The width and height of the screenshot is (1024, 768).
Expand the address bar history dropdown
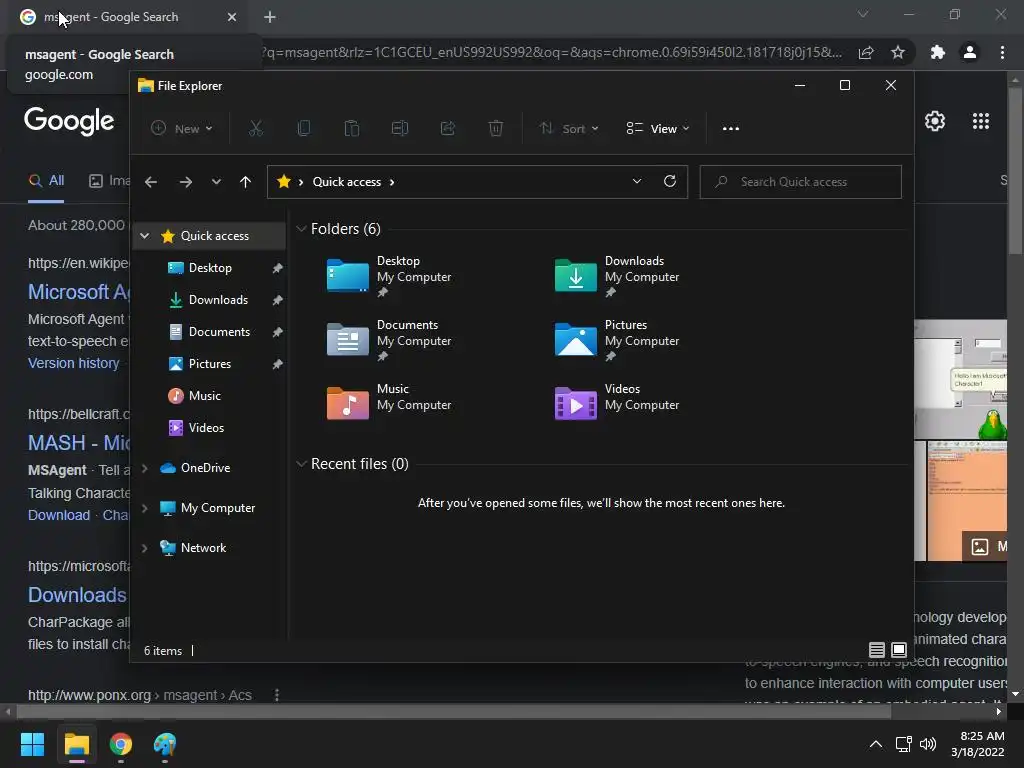[x=637, y=182]
